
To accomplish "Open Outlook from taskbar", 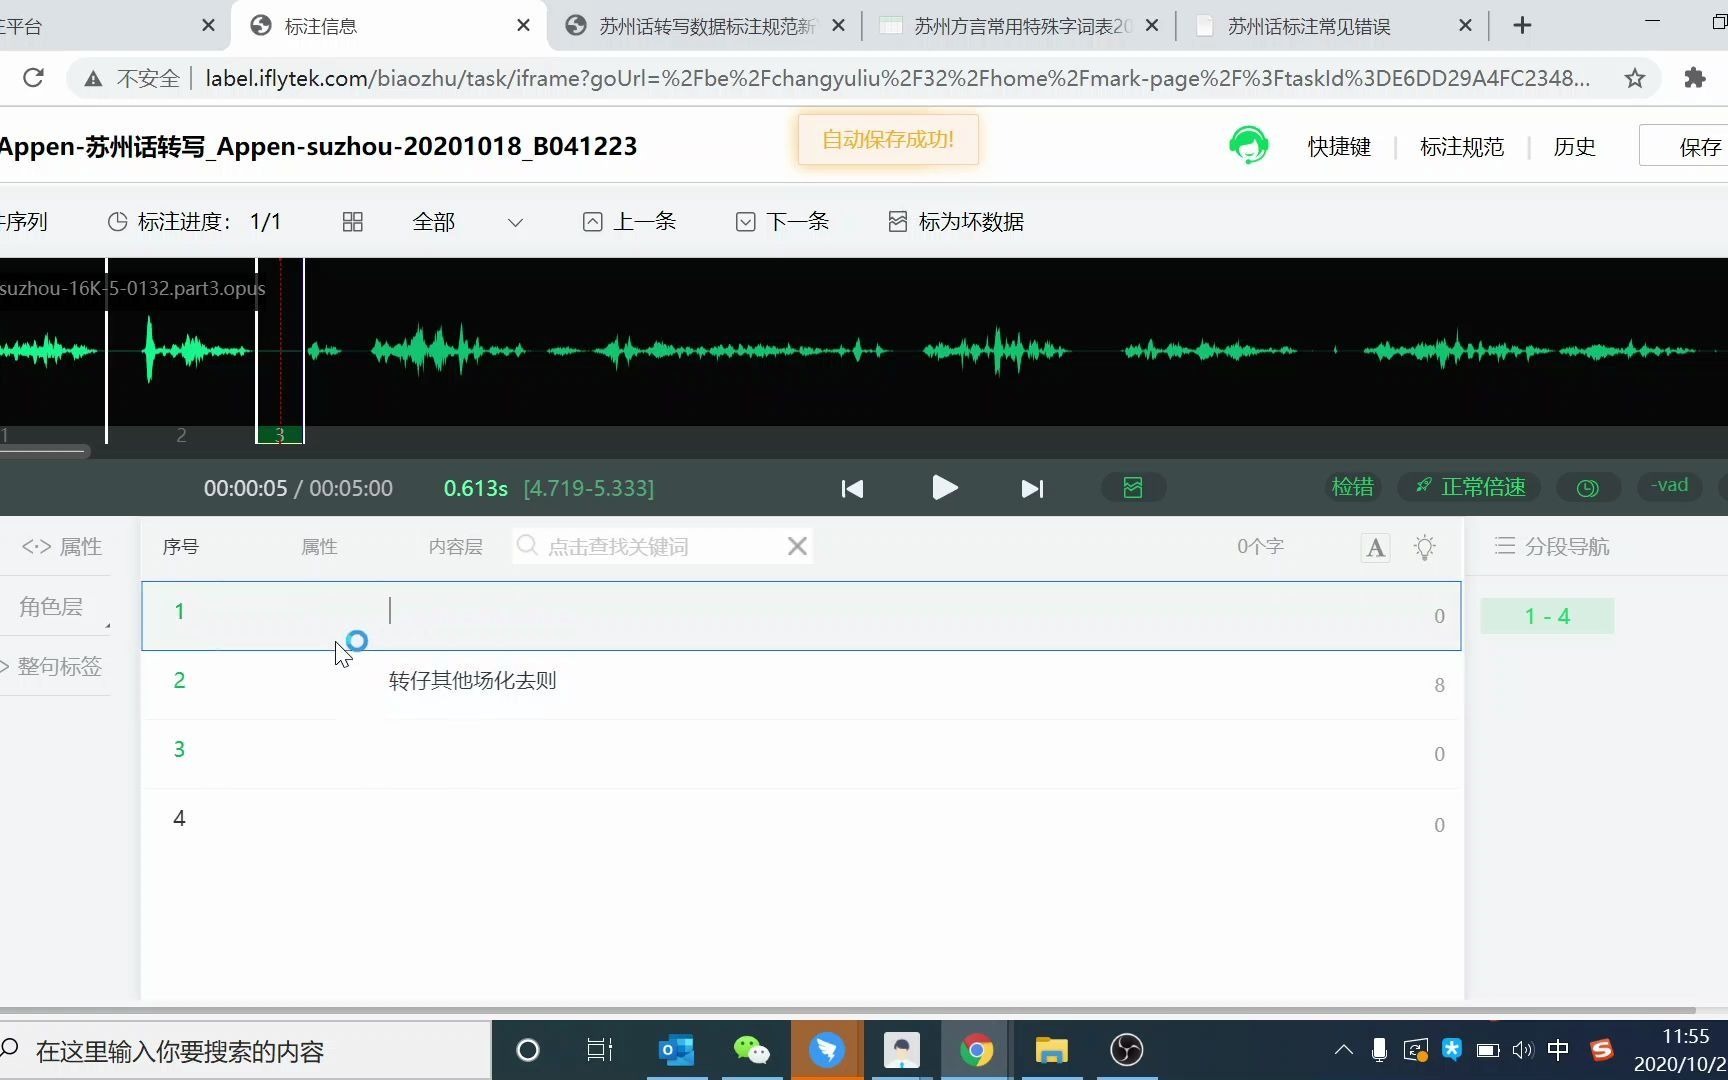I will (x=676, y=1050).
